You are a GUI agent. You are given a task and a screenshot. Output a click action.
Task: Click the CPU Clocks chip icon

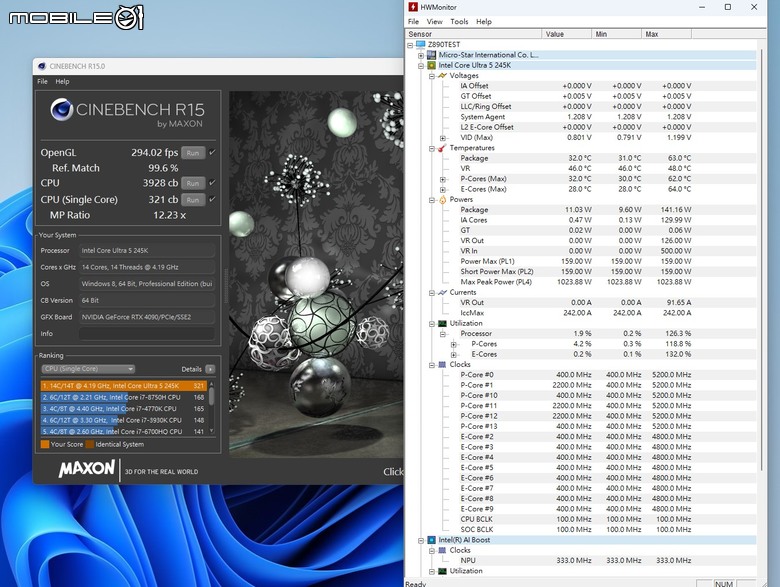442,365
